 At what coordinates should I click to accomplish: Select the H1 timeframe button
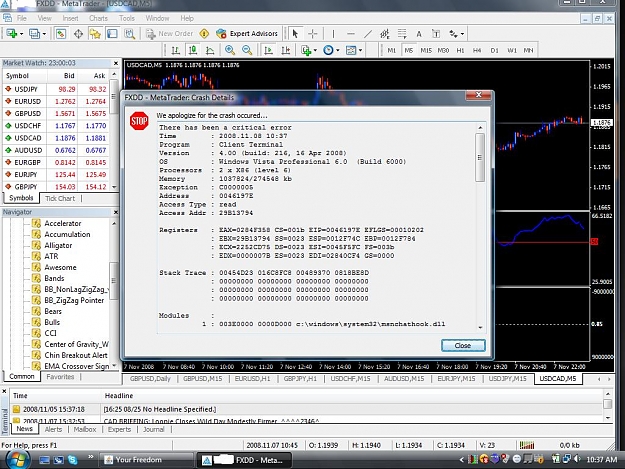pos(460,50)
